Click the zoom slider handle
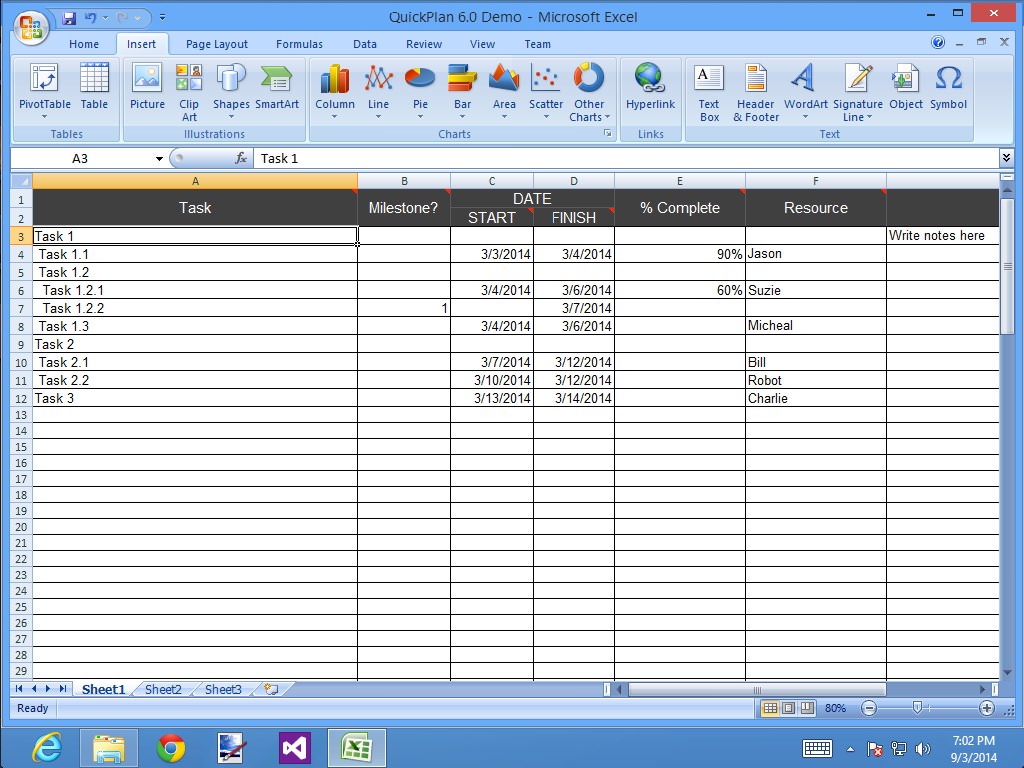Image resolution: width=1024 pixels, height=768 pixels. point(917,708)
